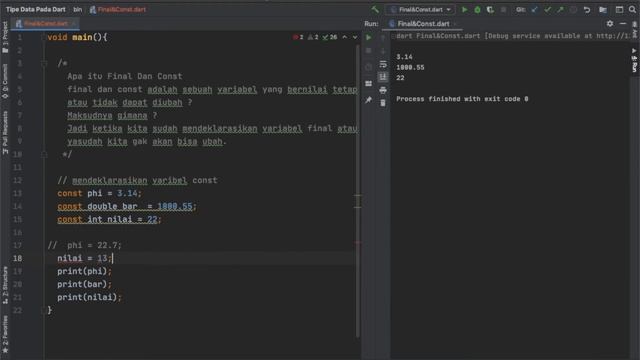Toggle the 4: Run tool window stripe button
Image resolution: width=640 pixels, height=360 pixels.
click(634, 60)
